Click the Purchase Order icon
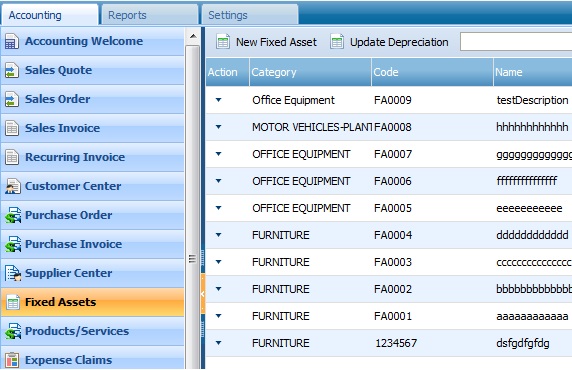This screenshot has height=370, width=572. [13, 215]
